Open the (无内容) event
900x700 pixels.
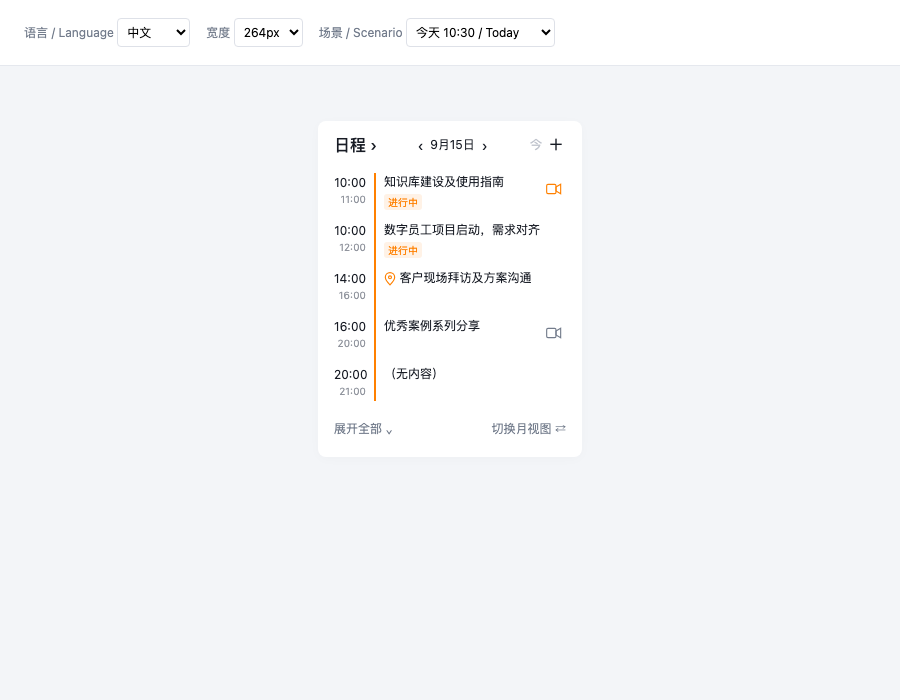coord(413,374)
